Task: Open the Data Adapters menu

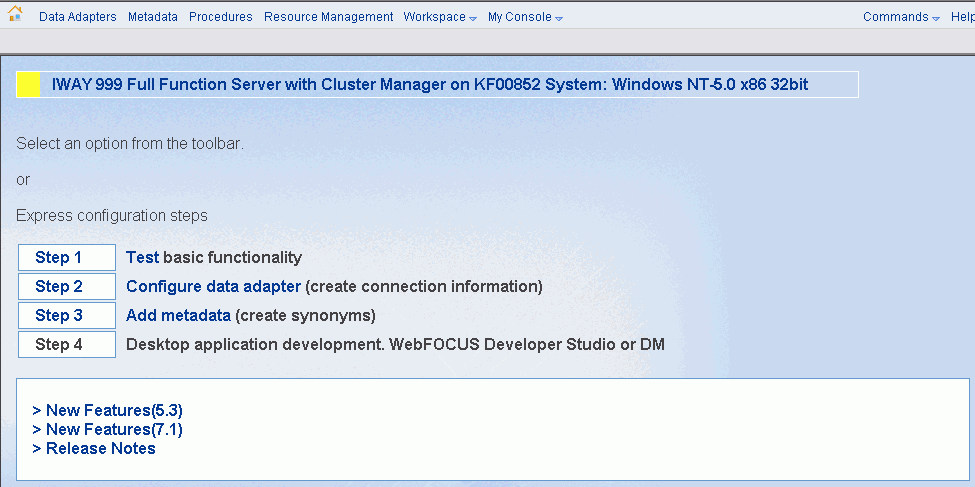Action: 78,17
